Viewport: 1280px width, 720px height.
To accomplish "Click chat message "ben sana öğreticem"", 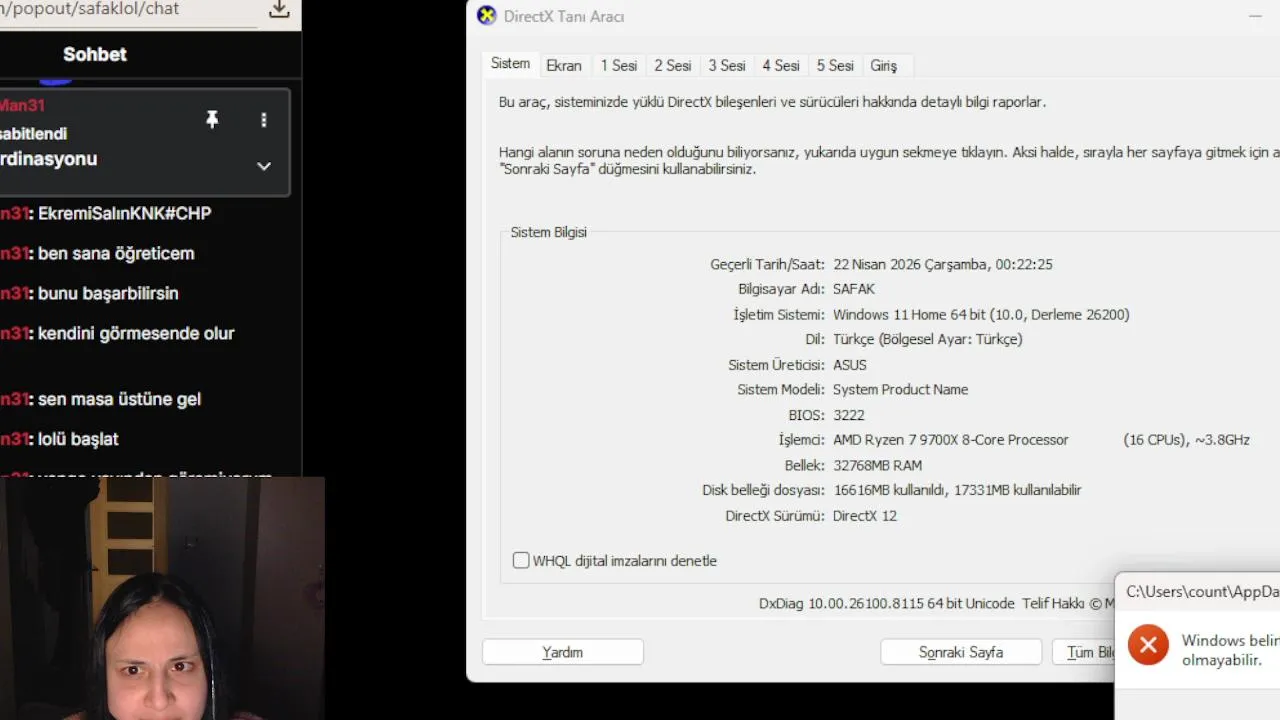I will click(x=116, y=253).
